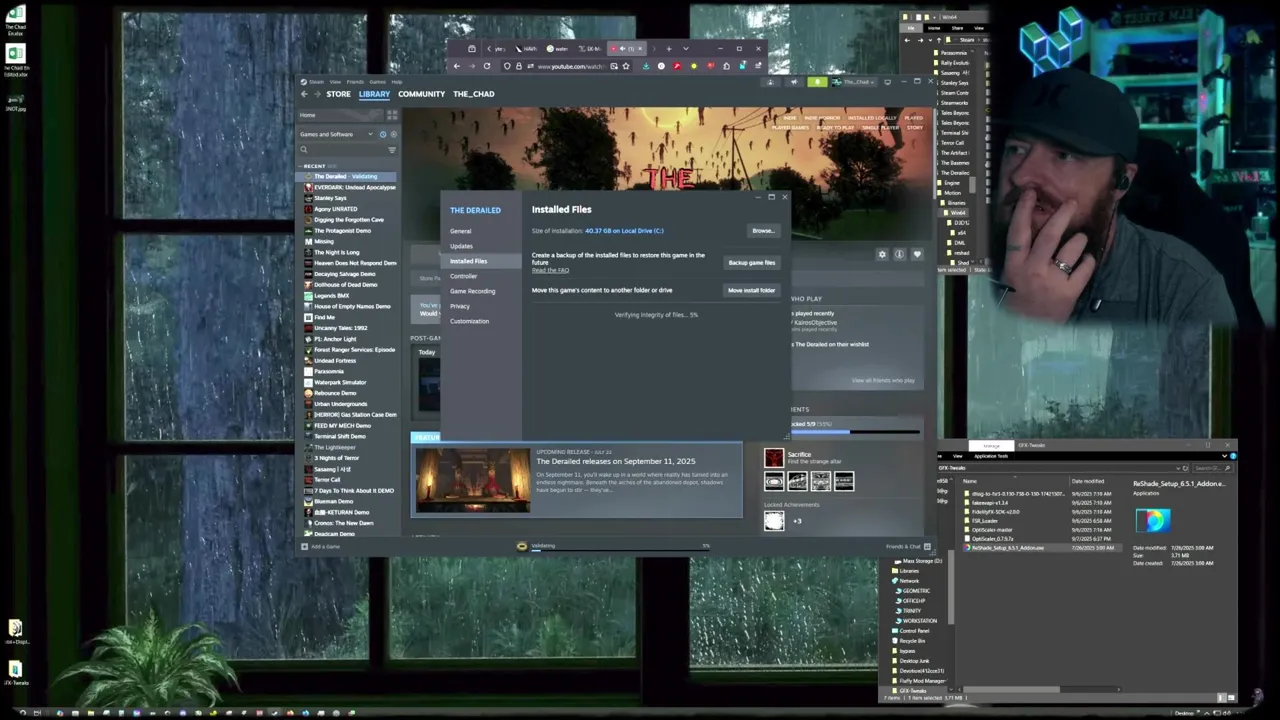Select Agony UNRATED in the Steam library
This screenshot has width=1280, height=720.
pyautogui.click(x=335, y=209)
